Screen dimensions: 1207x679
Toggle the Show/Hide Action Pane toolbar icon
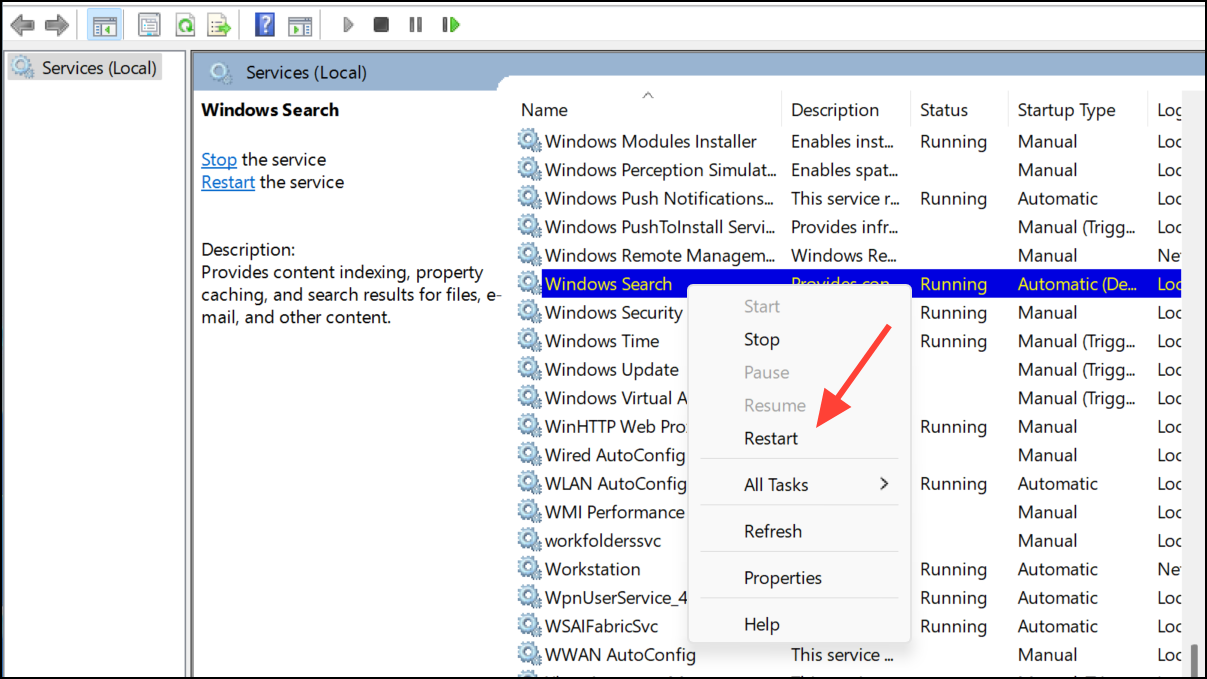point(300,25)
